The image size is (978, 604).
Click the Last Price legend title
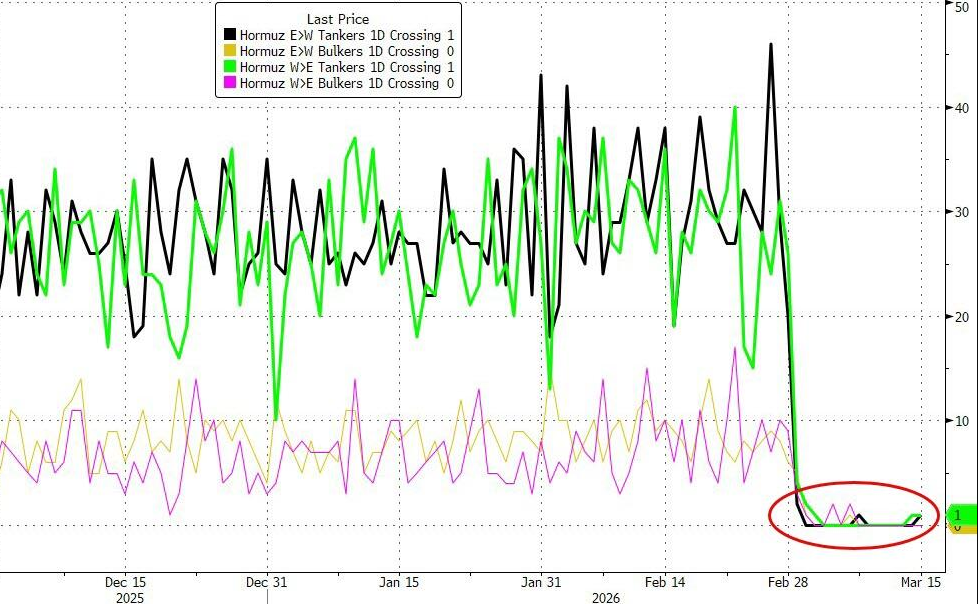click(338, 19)
